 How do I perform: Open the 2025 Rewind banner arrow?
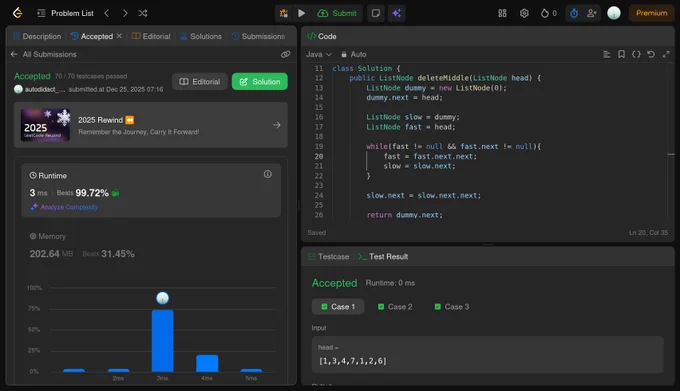[x=277, y=125]
